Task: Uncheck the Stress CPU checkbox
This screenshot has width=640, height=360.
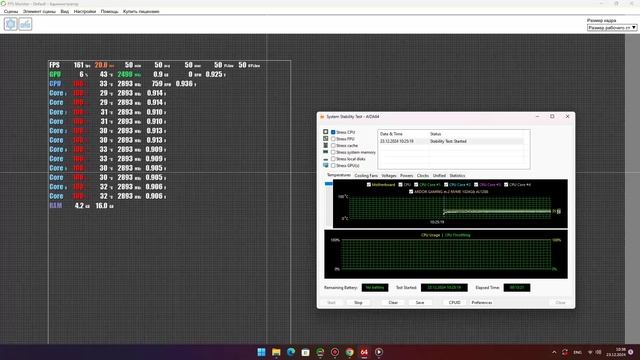Action: point(333,132)
